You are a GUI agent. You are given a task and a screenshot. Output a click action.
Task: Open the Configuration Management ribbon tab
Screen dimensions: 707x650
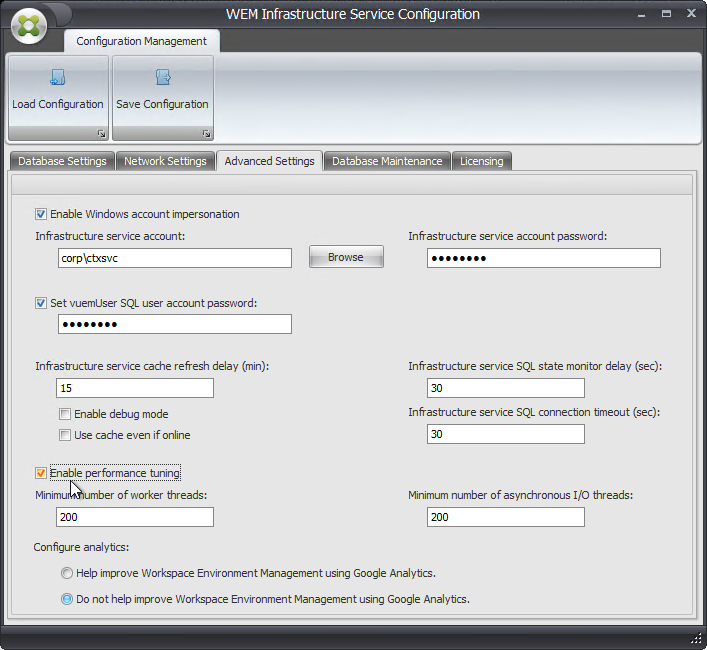pos(142,41)
